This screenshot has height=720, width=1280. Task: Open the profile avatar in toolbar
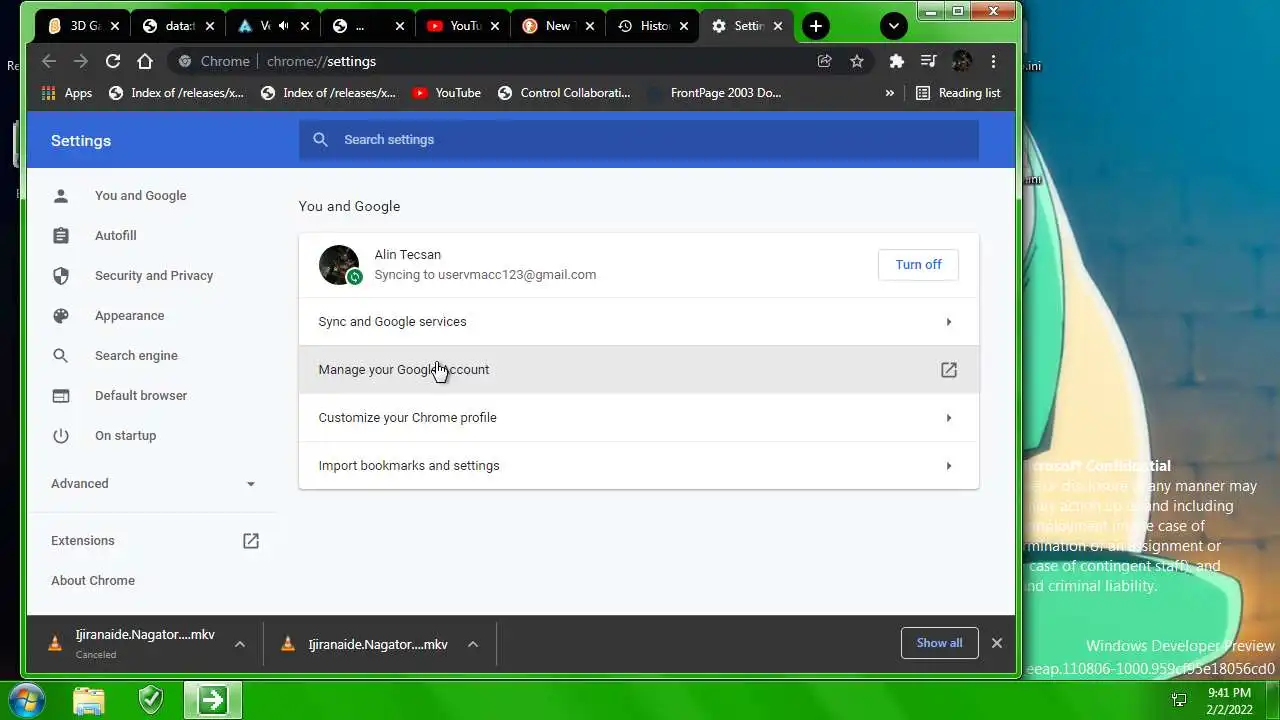click(961, 61)
